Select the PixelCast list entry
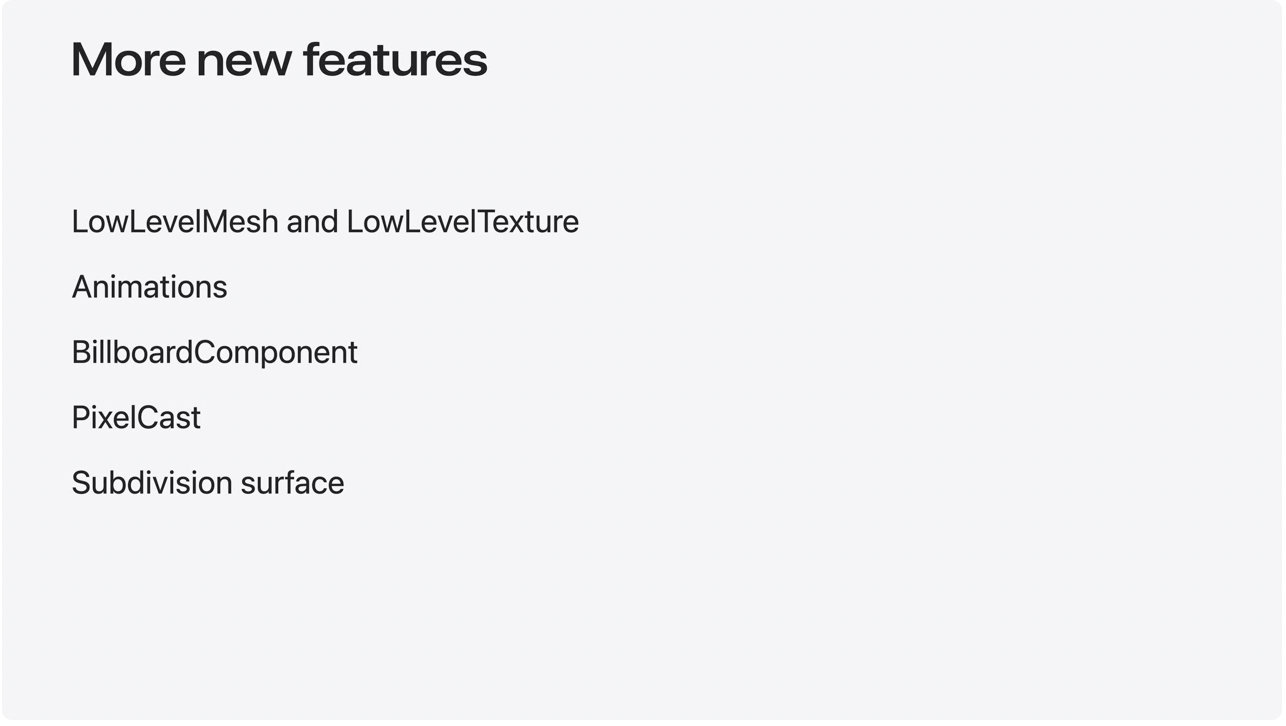The image size is (1286, 726). click(136, 417)
